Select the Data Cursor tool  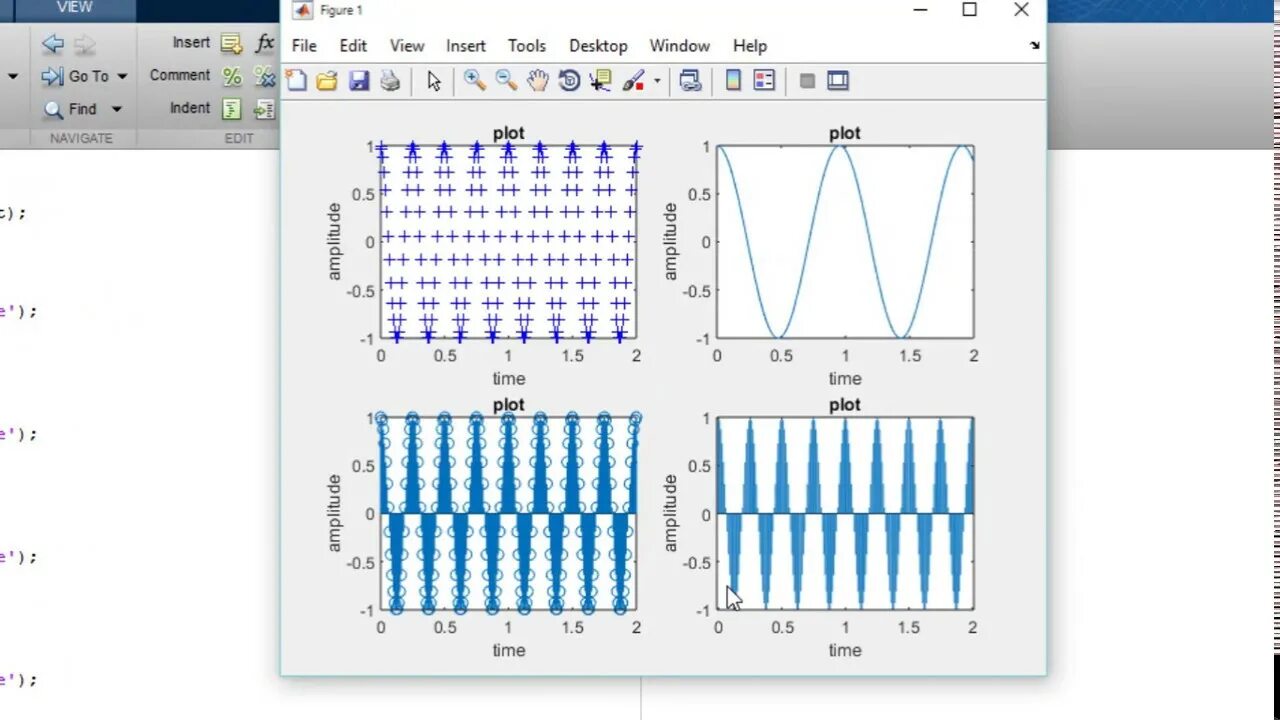pyautogui.click(x=600, y=81)
